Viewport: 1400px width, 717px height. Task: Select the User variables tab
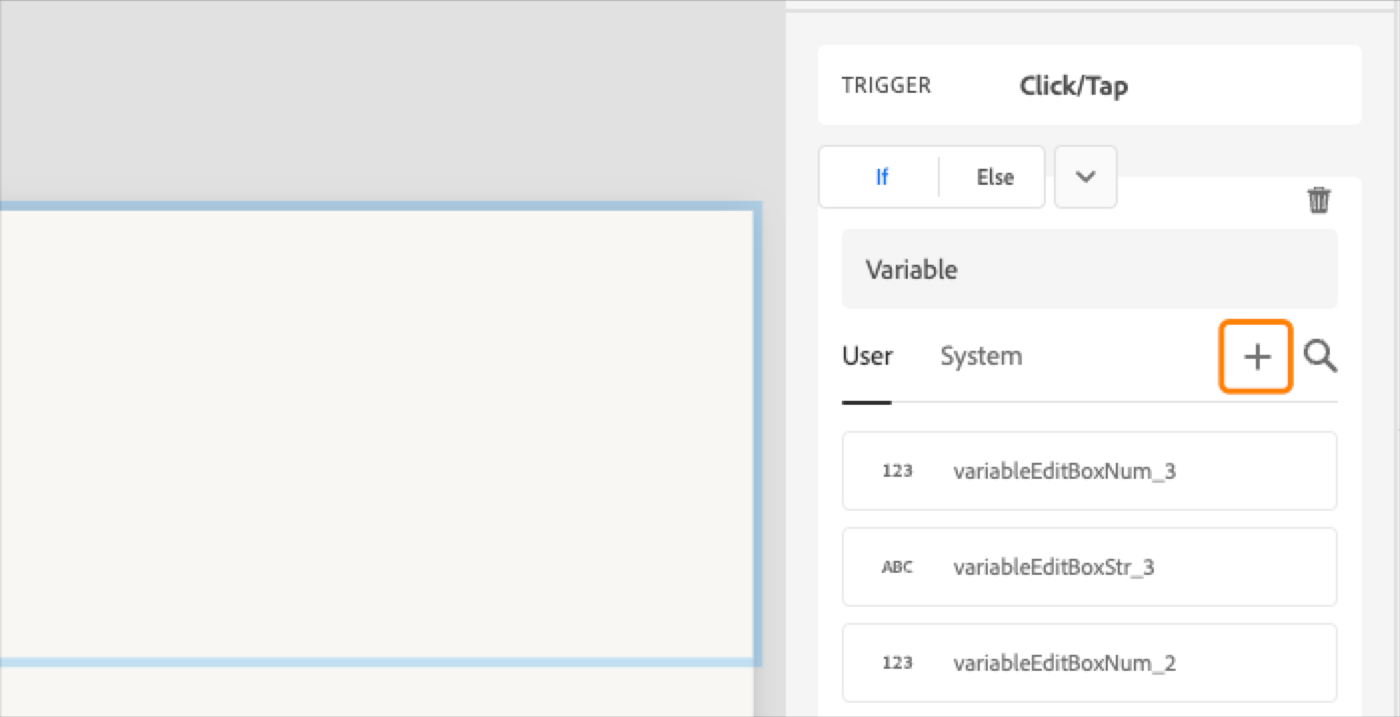867,356
